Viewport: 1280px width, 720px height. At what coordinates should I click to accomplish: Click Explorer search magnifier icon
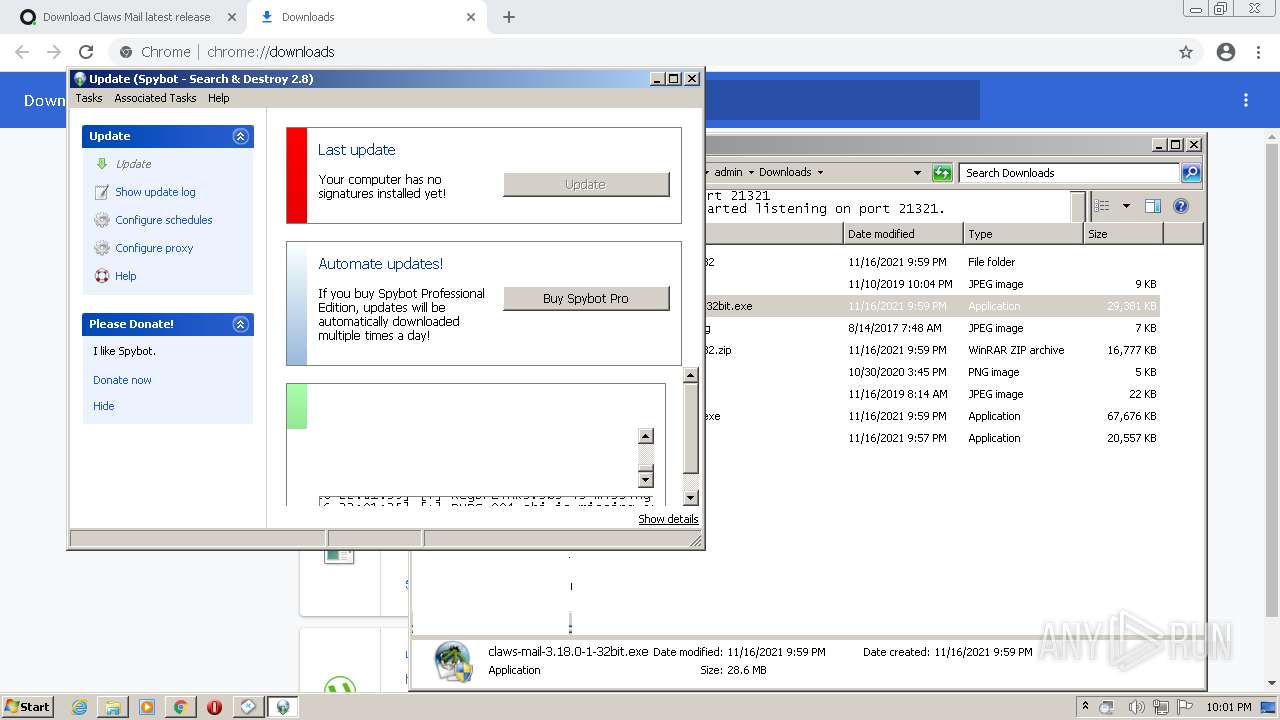1191,173
